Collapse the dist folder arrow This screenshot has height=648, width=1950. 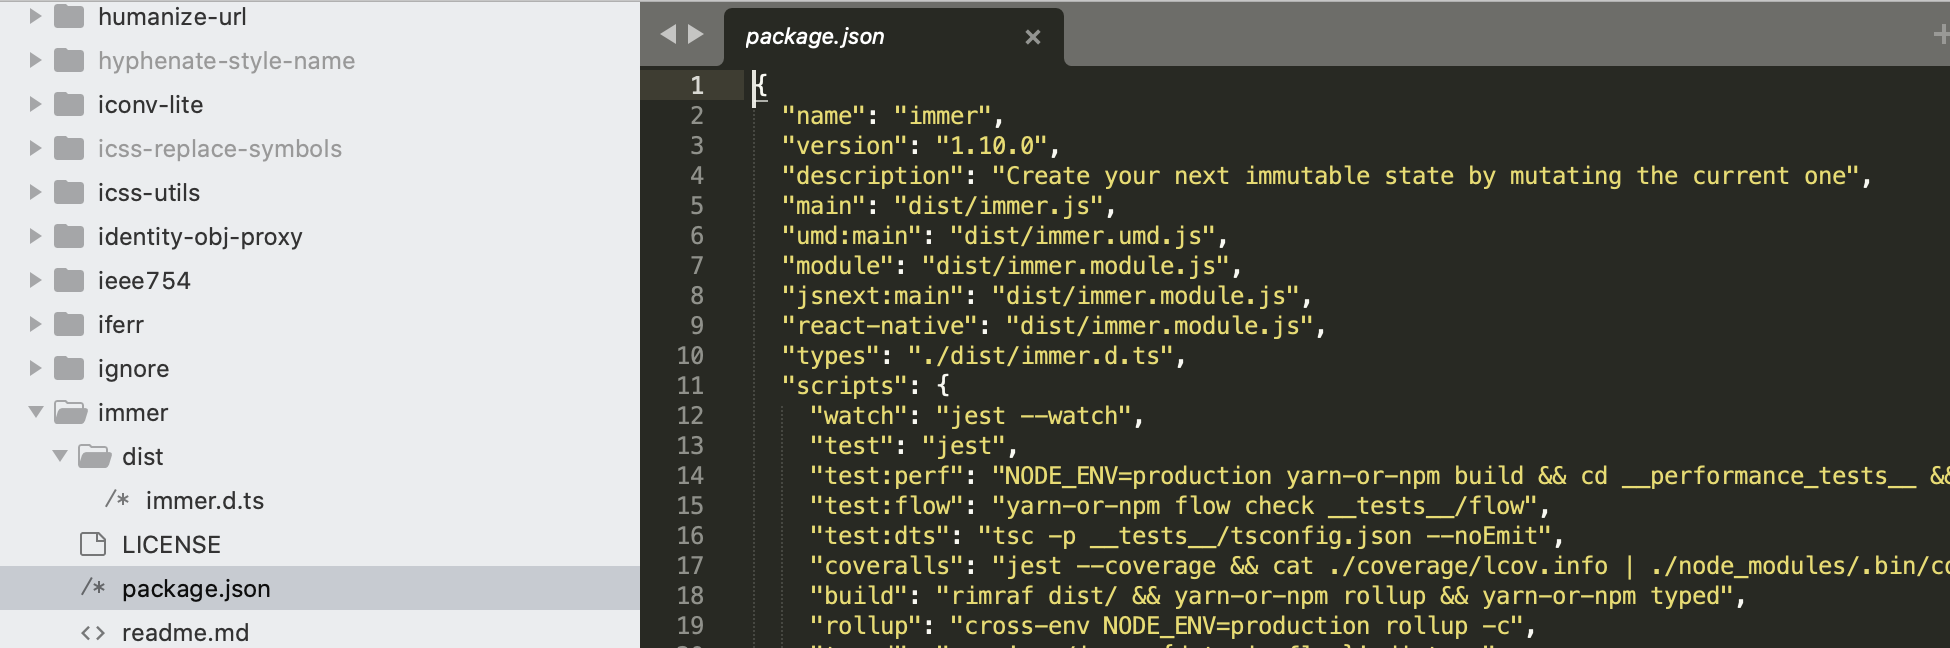[60, 456]
